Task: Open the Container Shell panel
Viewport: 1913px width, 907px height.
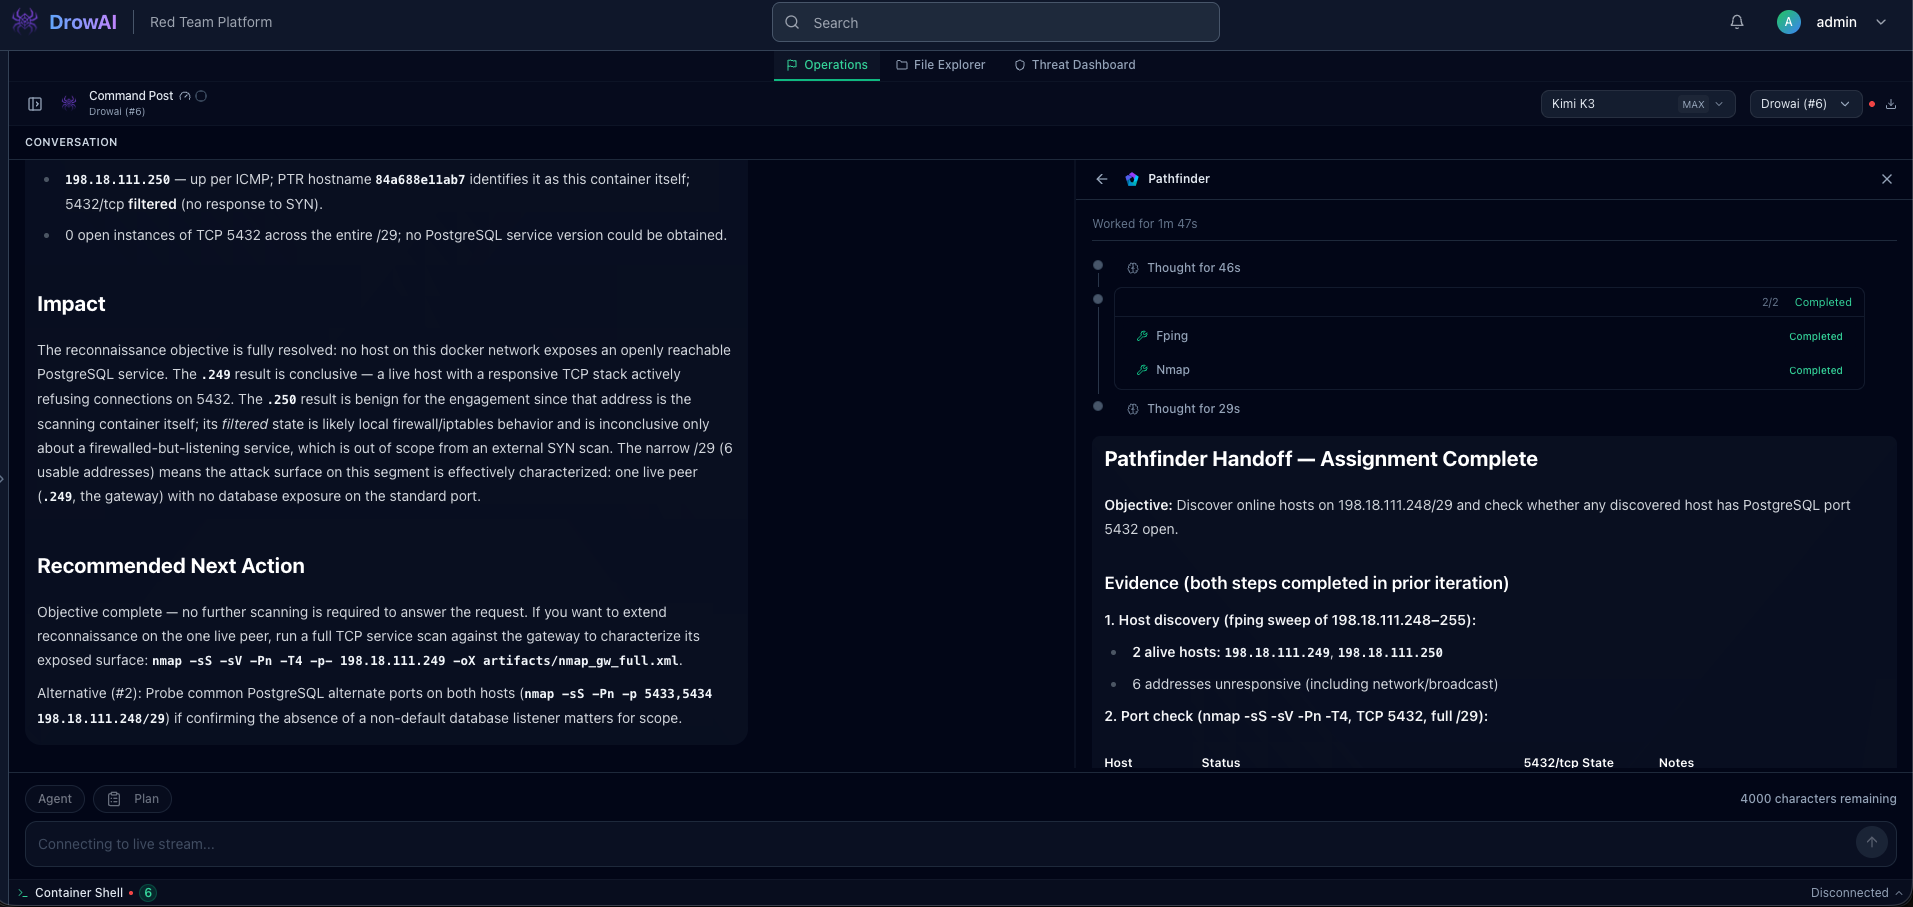Action: tap(79, 893)
